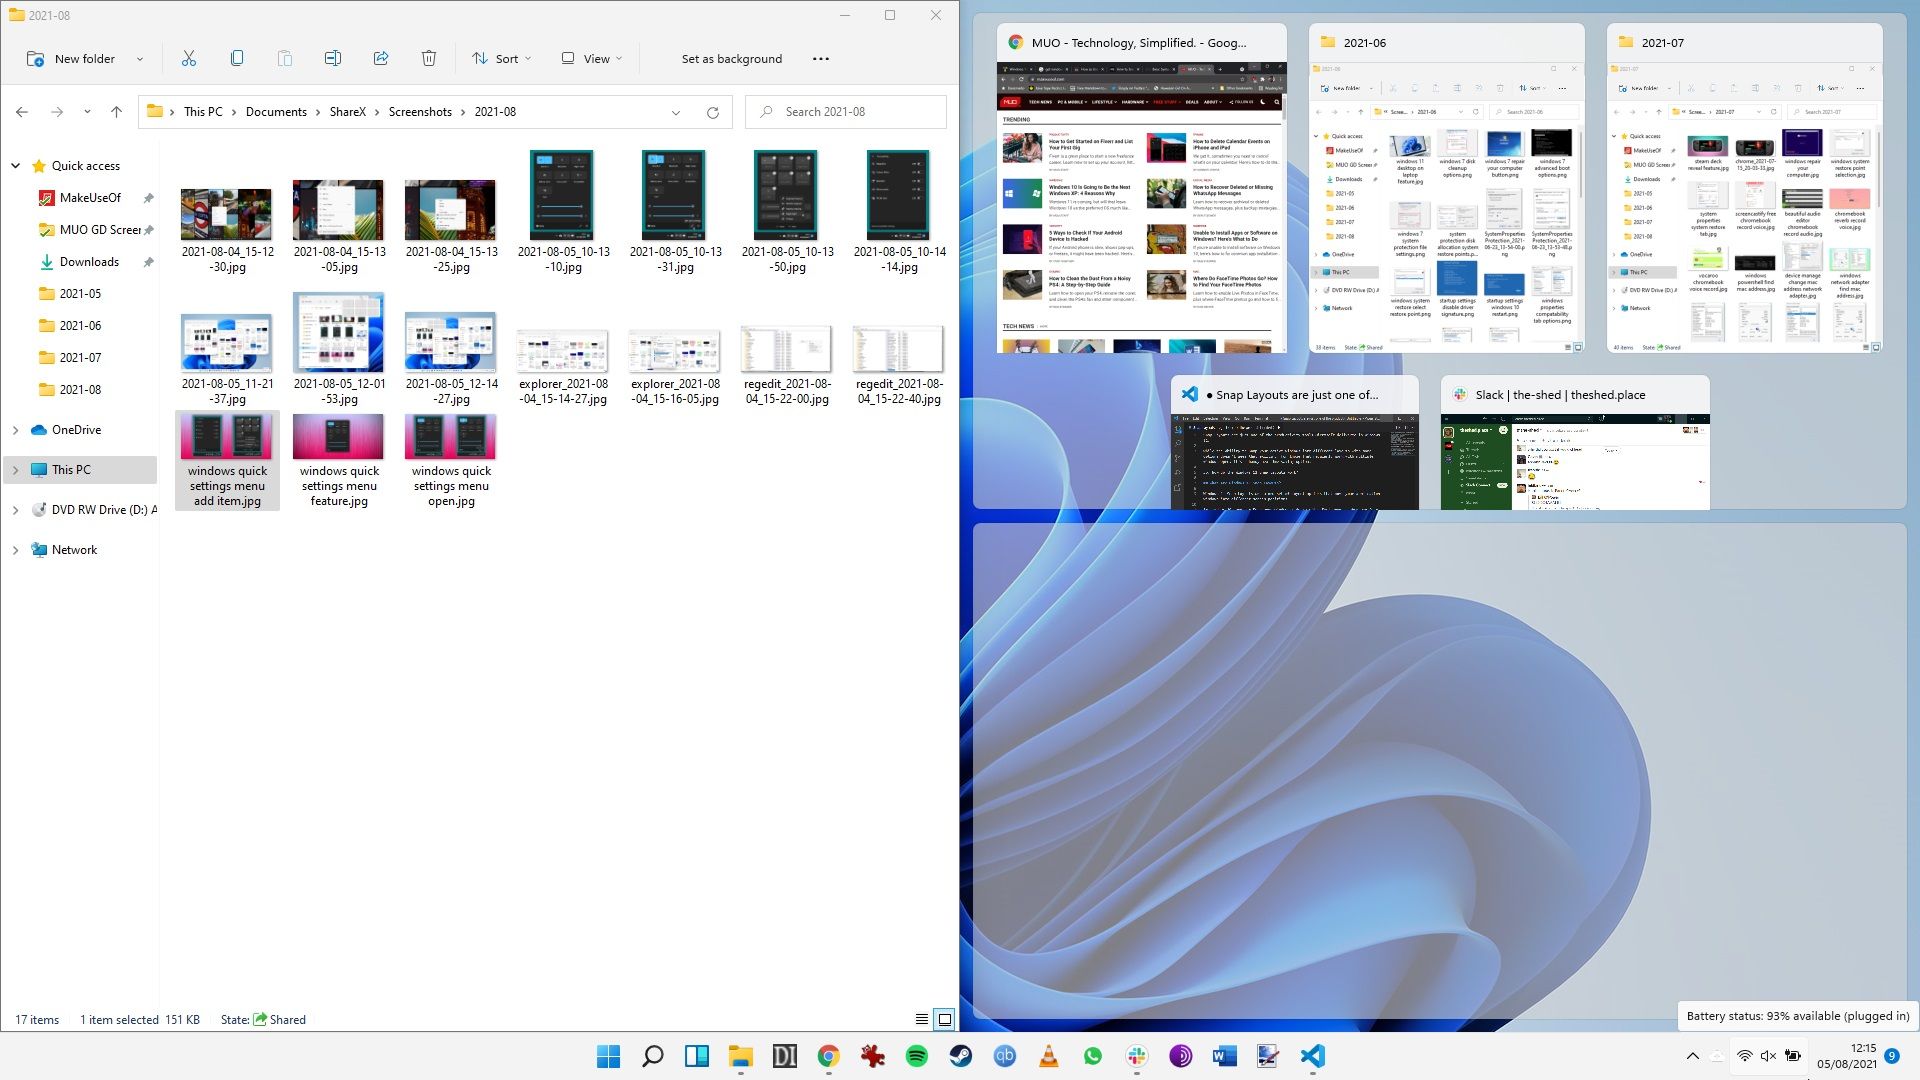The height and width of the screenshot is (1080, 1920).
Task: Expand Quick access section in sidebar
Action: click(x=15, y=165)
